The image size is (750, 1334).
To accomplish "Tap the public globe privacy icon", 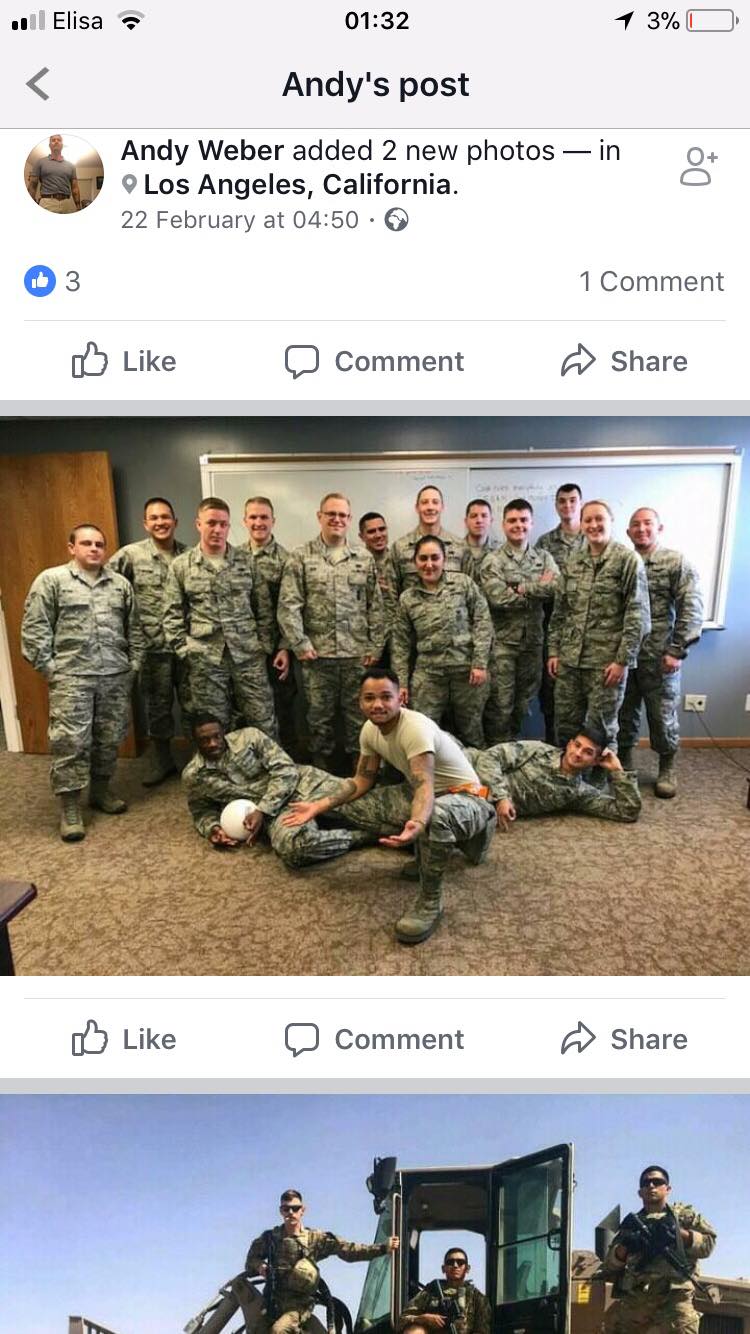I will [397, 220].
